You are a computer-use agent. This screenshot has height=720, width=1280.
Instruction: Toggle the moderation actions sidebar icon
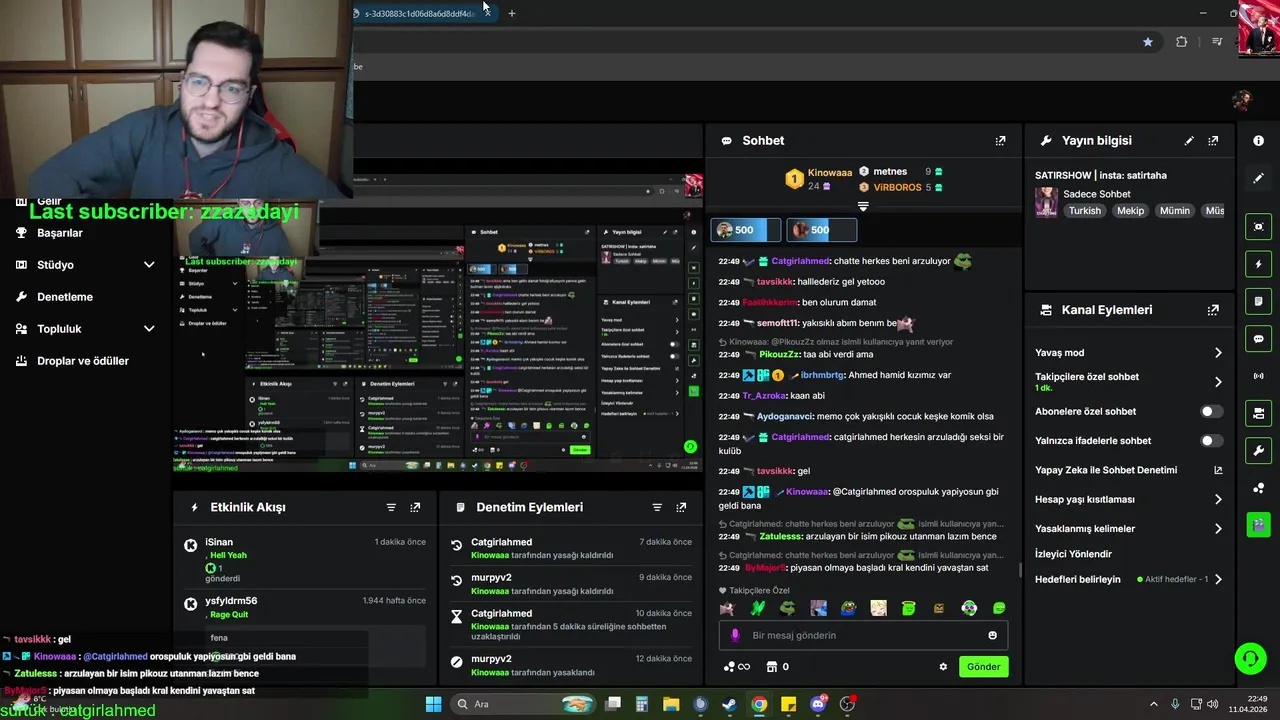pos(1258,301)
